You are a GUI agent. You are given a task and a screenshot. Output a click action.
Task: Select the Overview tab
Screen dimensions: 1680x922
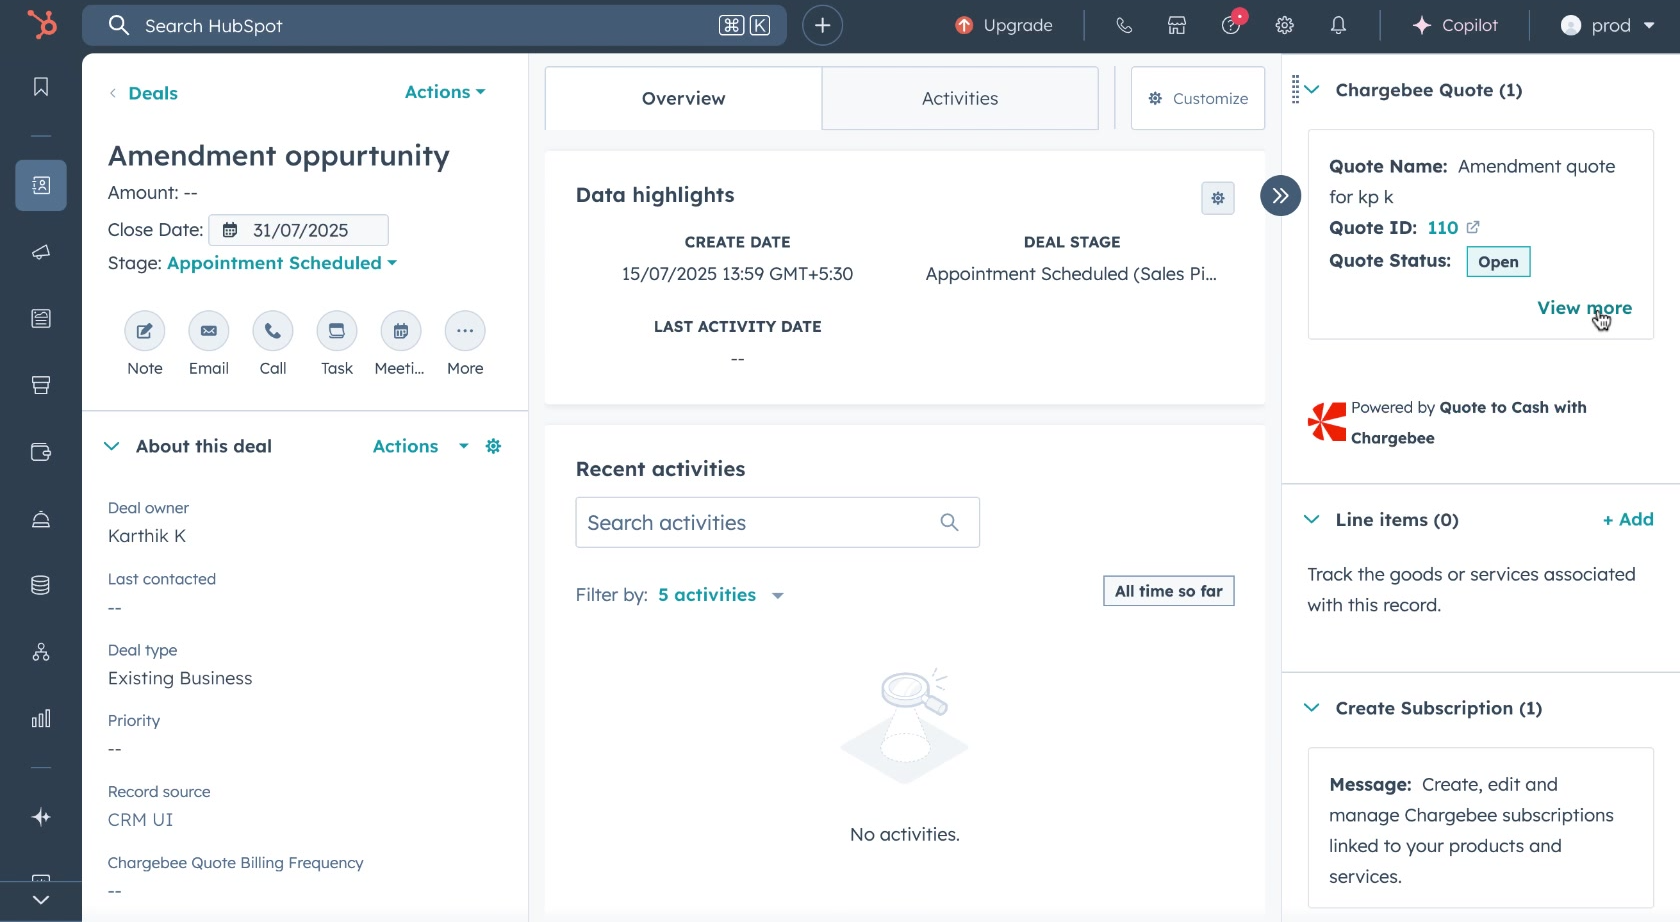683,98
